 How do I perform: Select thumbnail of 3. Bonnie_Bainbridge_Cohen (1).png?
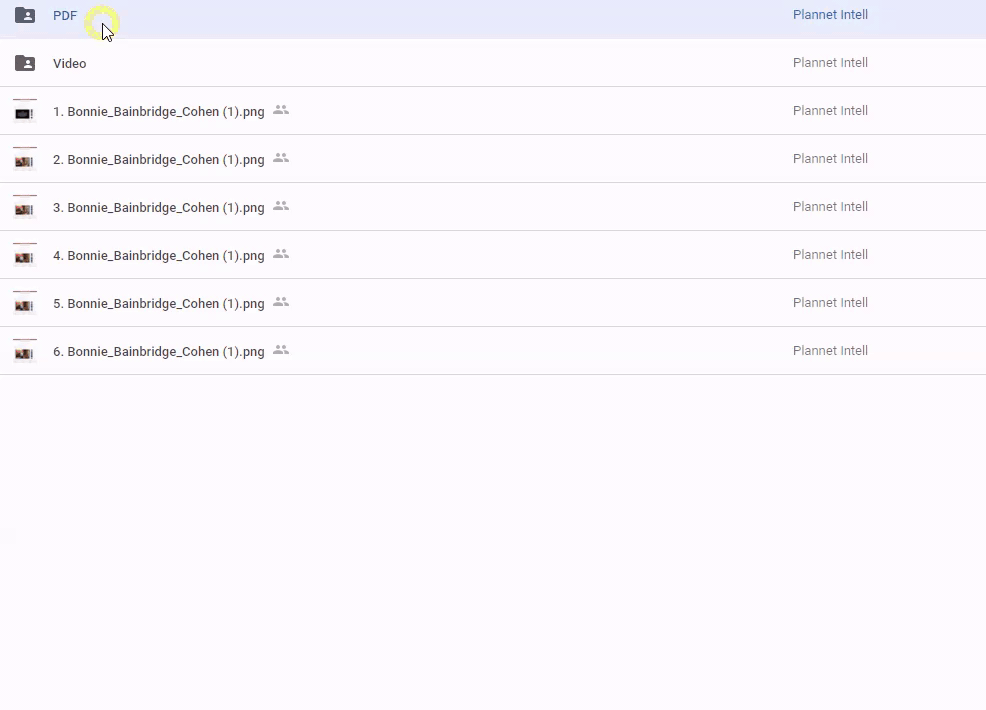pyautogui.click(x=25, y=207)
